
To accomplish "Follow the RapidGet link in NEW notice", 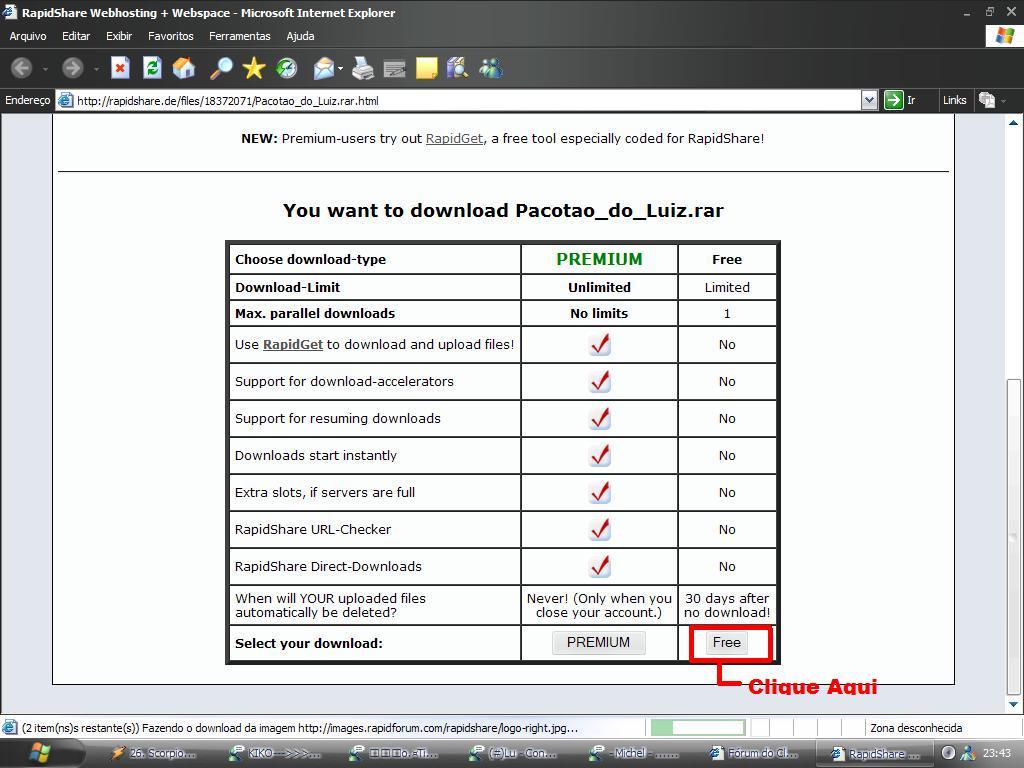I will pos(455,138).
